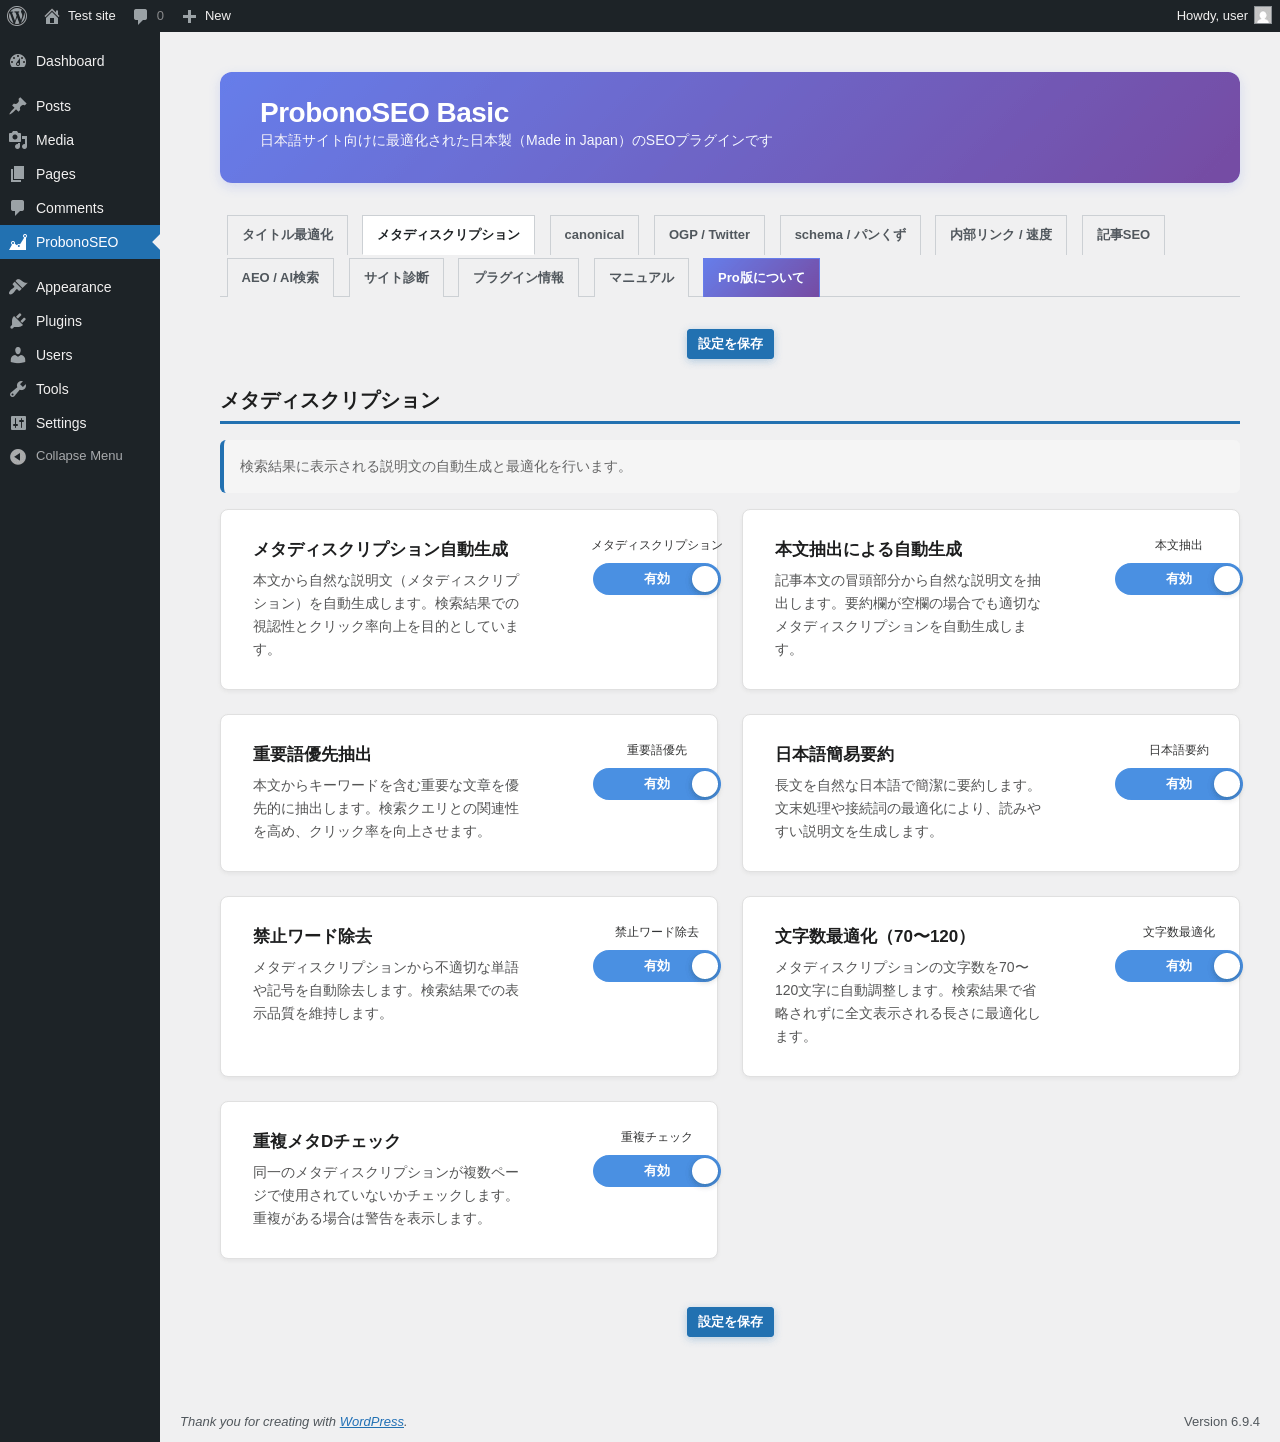
Task: Toggle the 文字数最適化 switch
Action: click(1179, 966)
